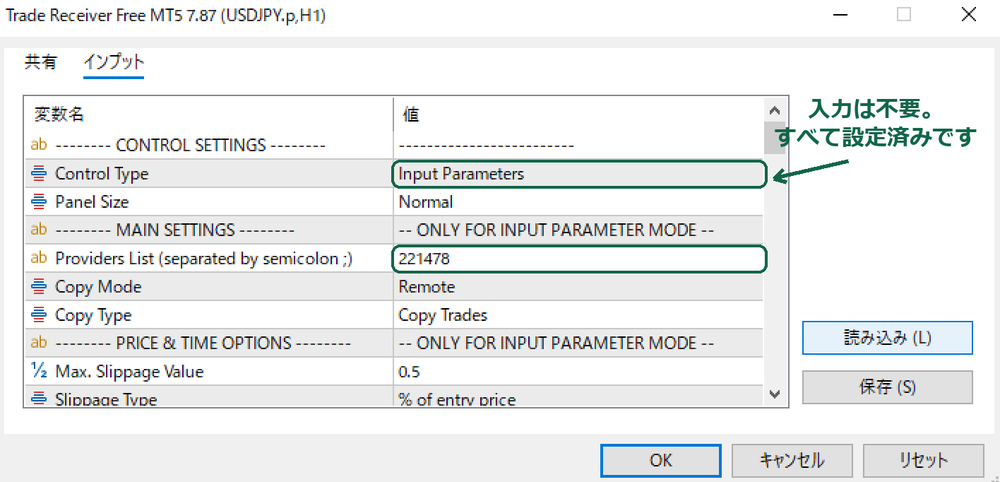Click the enum icon beside Slippage Type
1000x482 pixels.
39,398
